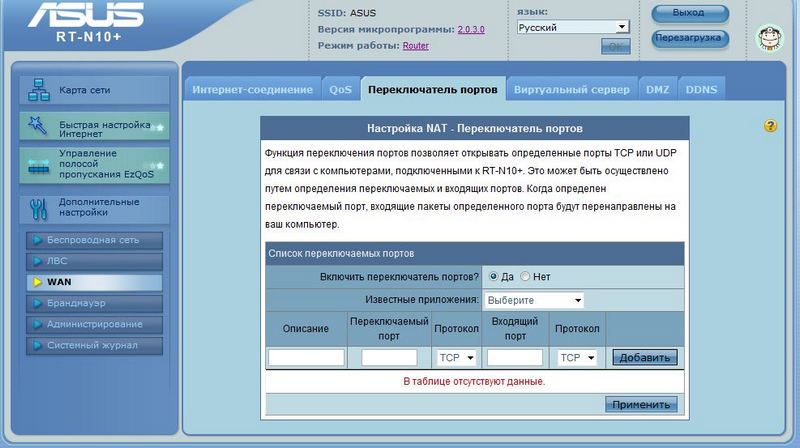Screen dimensions: 800x448
Task: Open the Известные приложения dropdown
Action: pos(534,301)
